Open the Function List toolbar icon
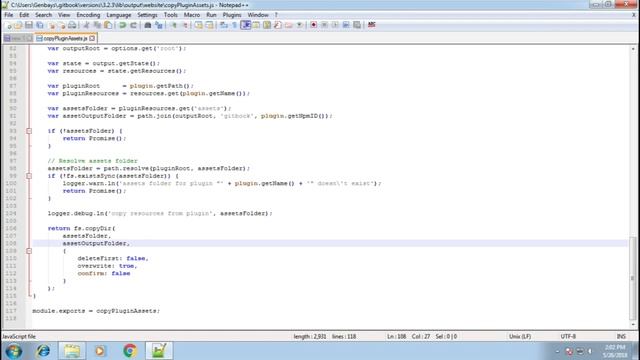Viewport: 640px width, 360px height. [x=278, y=25]
